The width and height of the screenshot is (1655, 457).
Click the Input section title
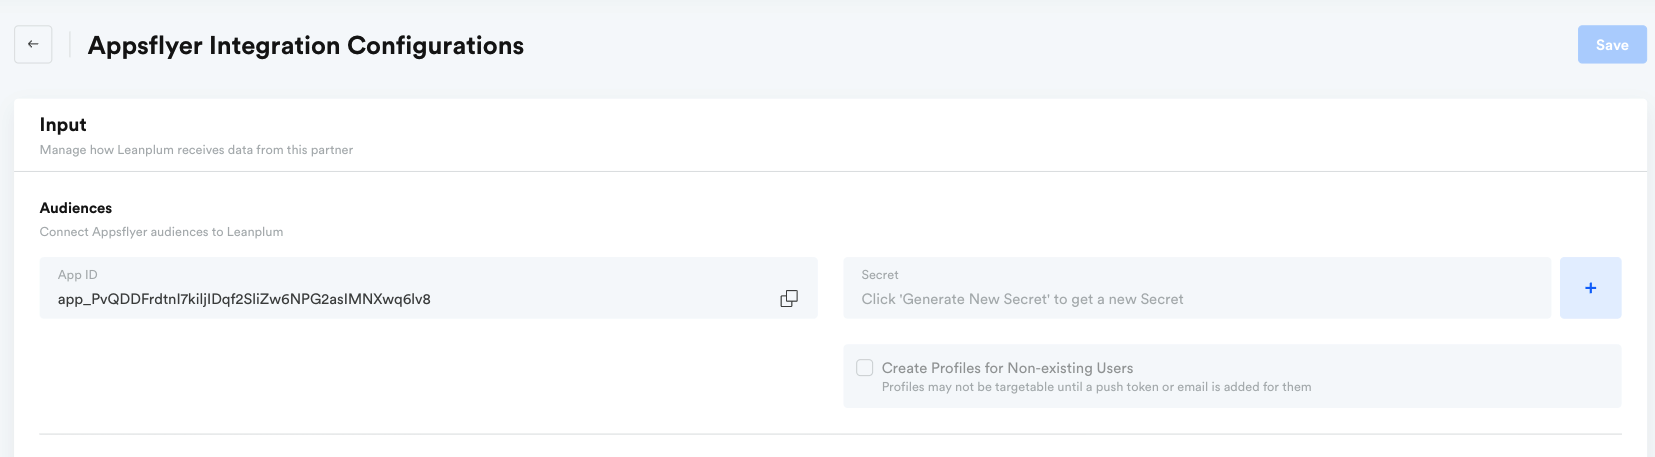point(63,124)
